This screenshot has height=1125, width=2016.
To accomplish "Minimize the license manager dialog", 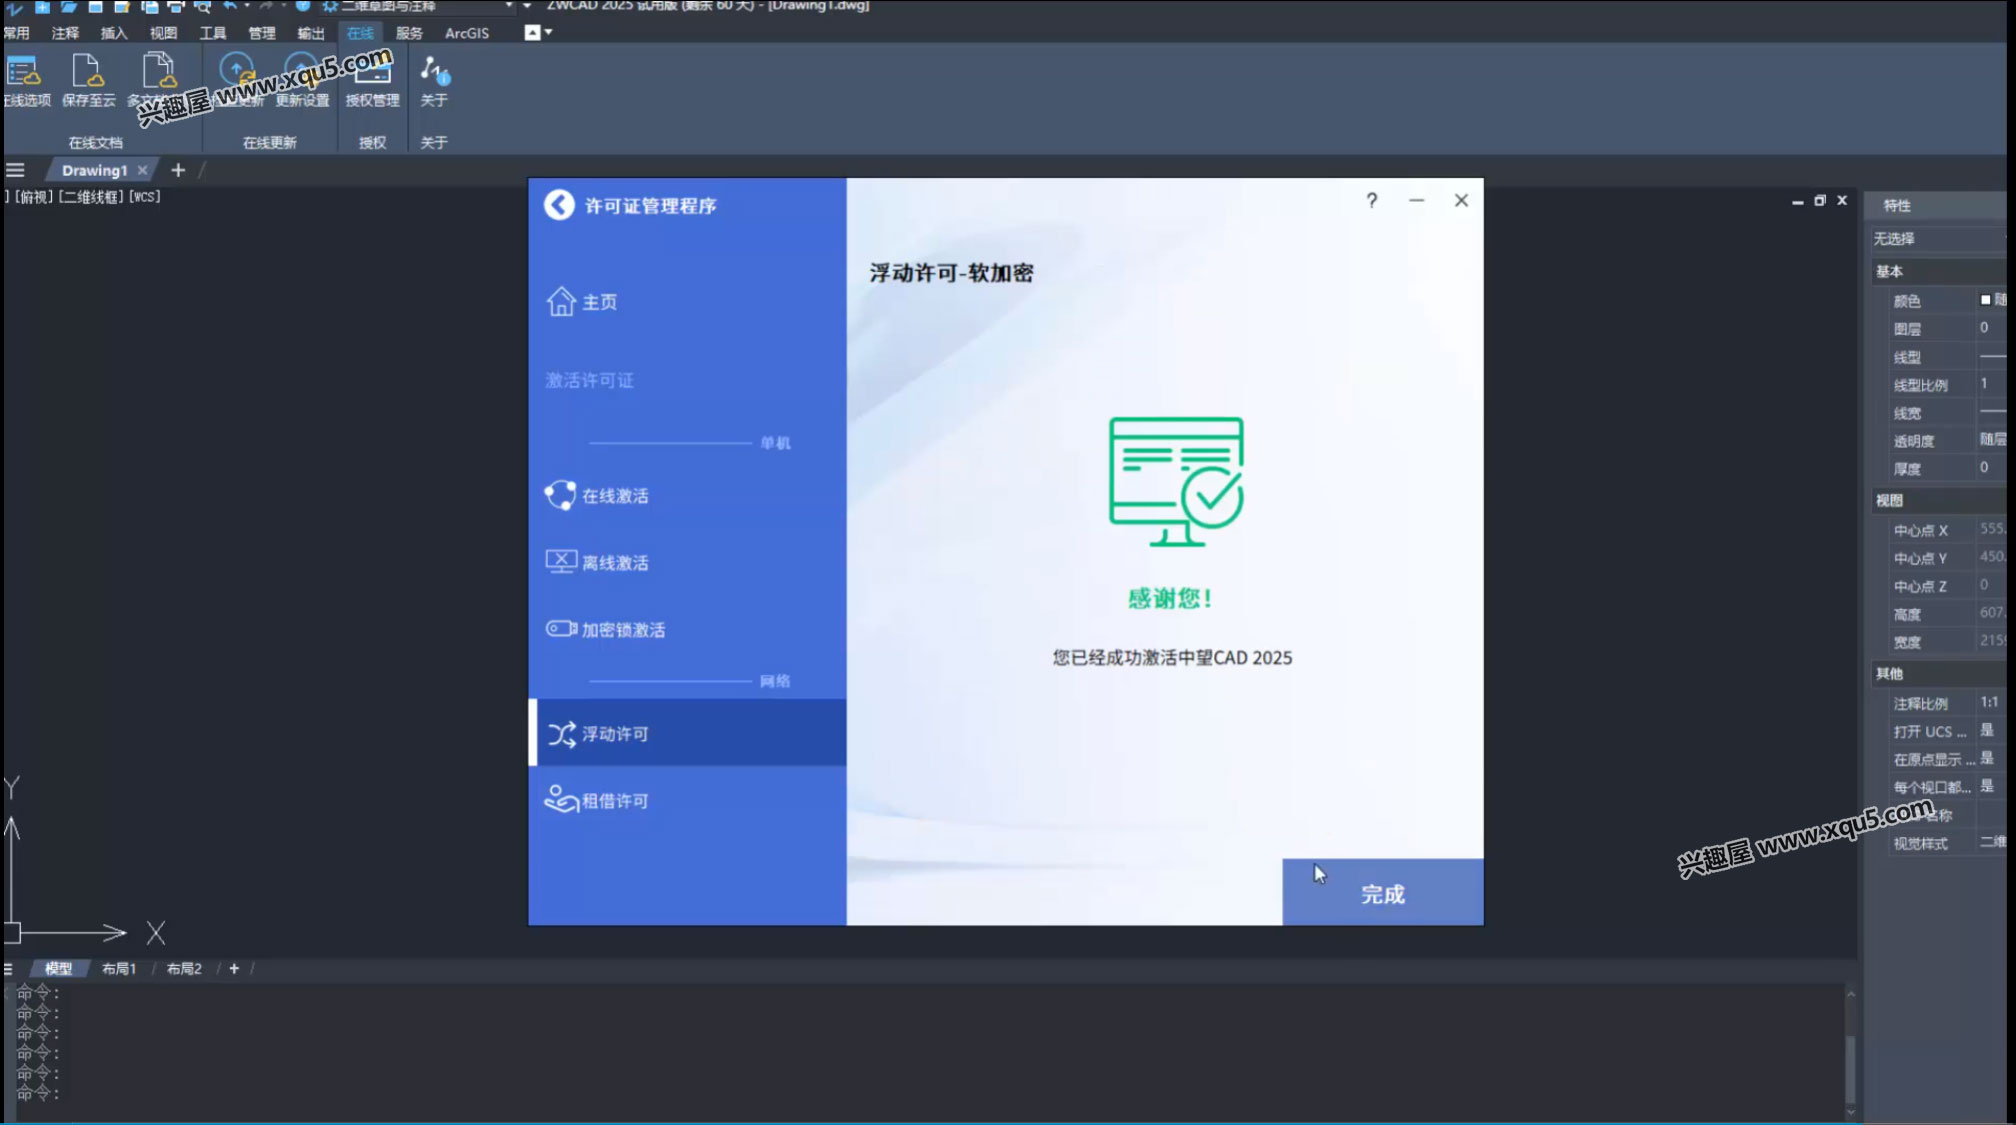I will click(x=1416, y=200).
